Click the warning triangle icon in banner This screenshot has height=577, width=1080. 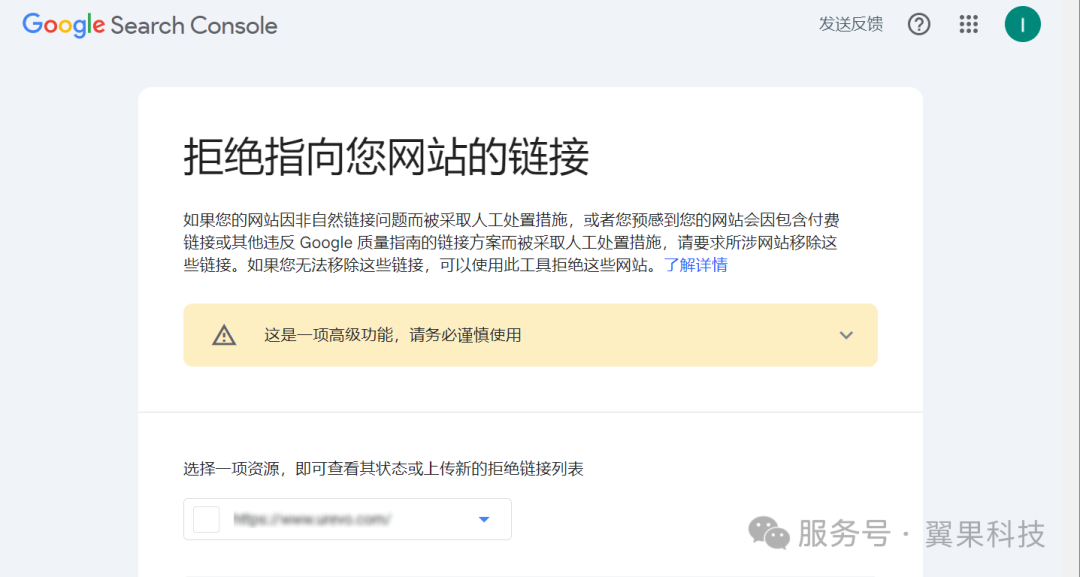pyautogui.click(x=224, y=336)
